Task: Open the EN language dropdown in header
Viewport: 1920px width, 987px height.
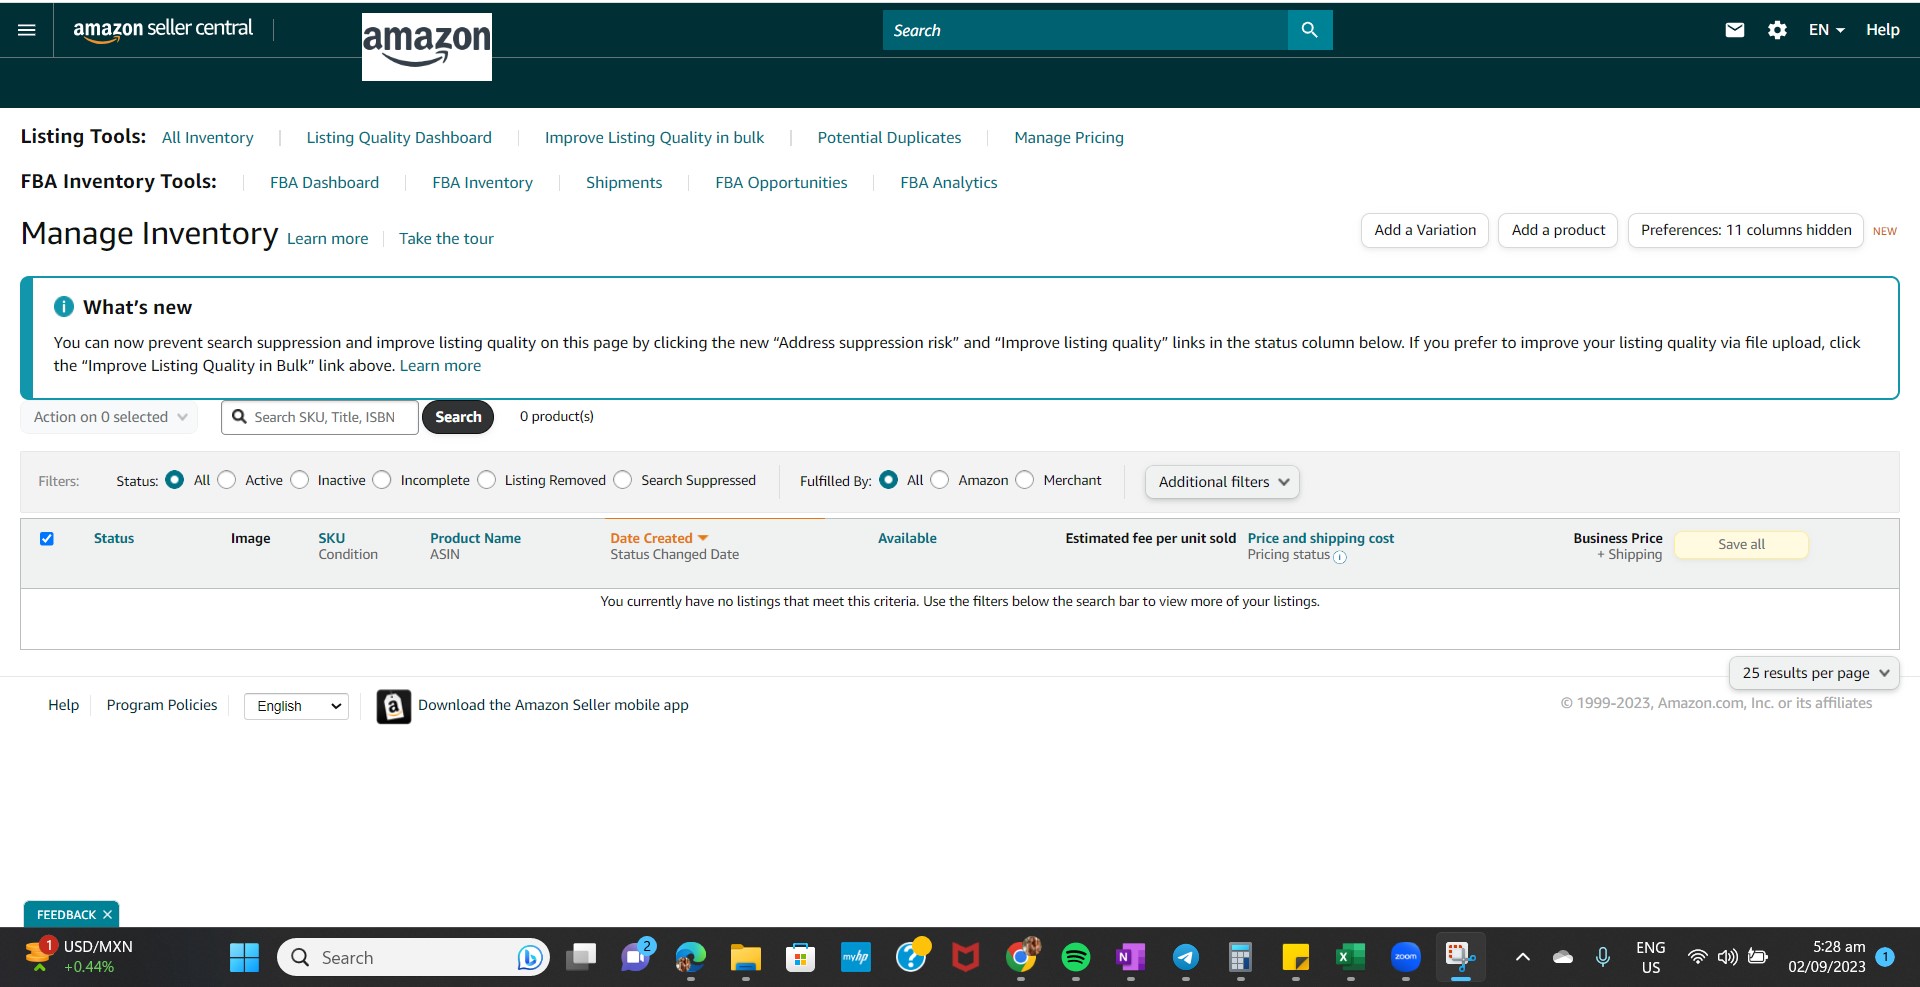Action: (1826, 30)
